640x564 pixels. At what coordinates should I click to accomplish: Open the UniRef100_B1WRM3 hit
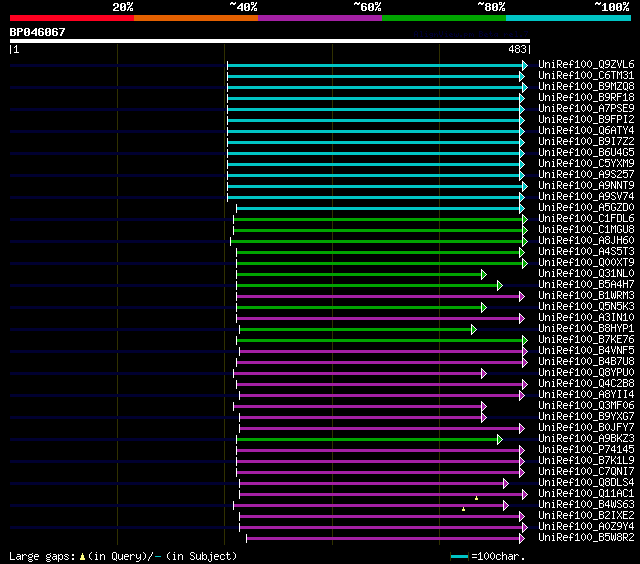point(586,296)
